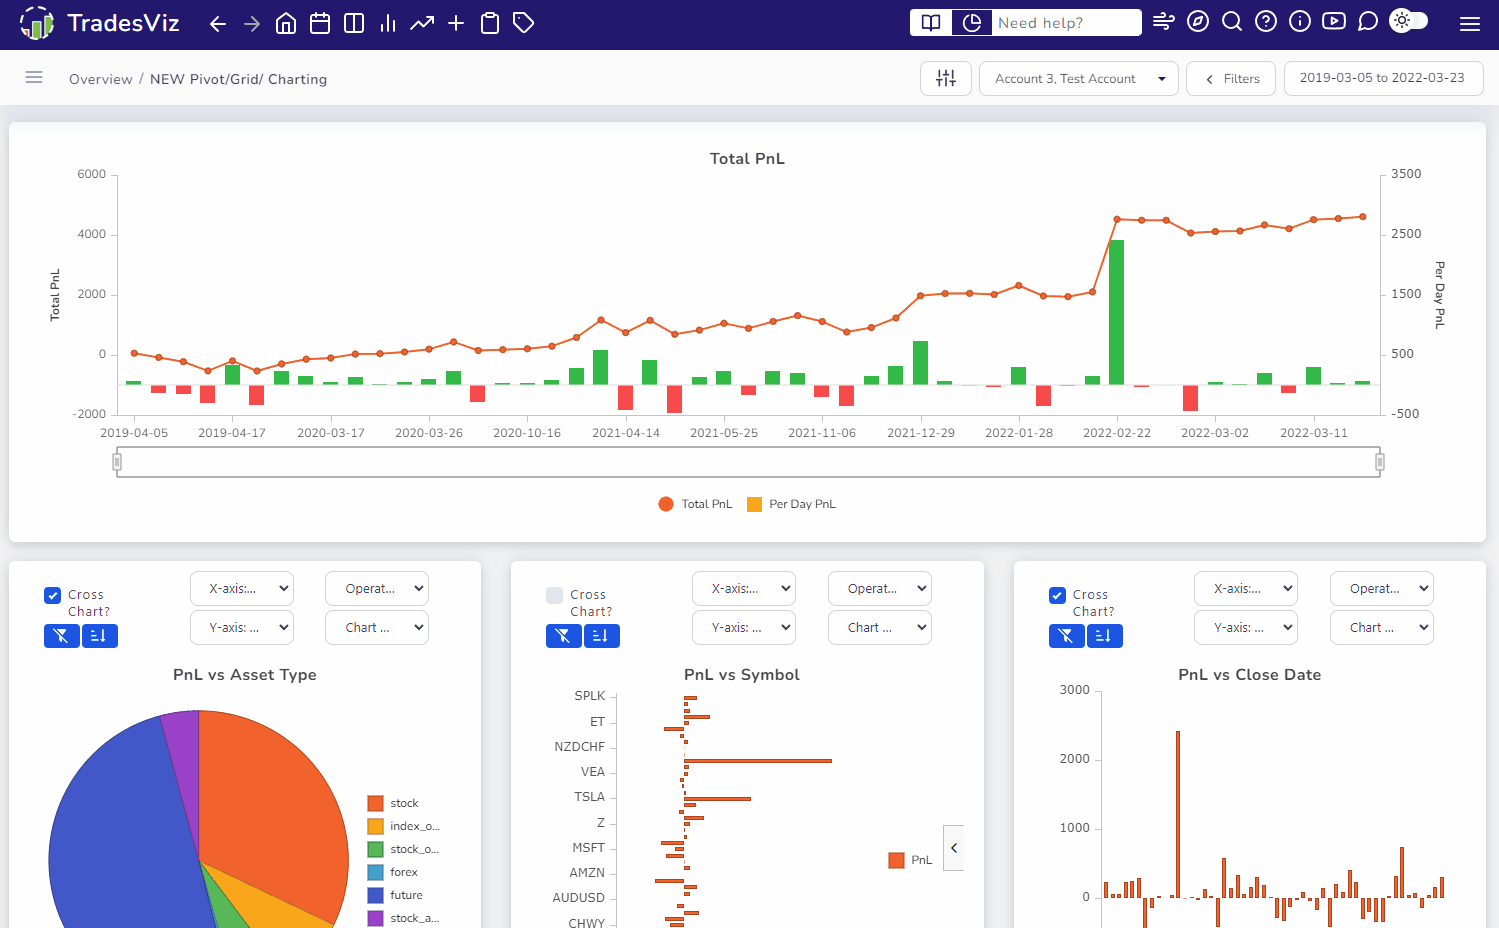The image size is (1499, 928).
Task: Open Chart type dropdown in Close Date panel
Action: click(x=1382, y=628)
